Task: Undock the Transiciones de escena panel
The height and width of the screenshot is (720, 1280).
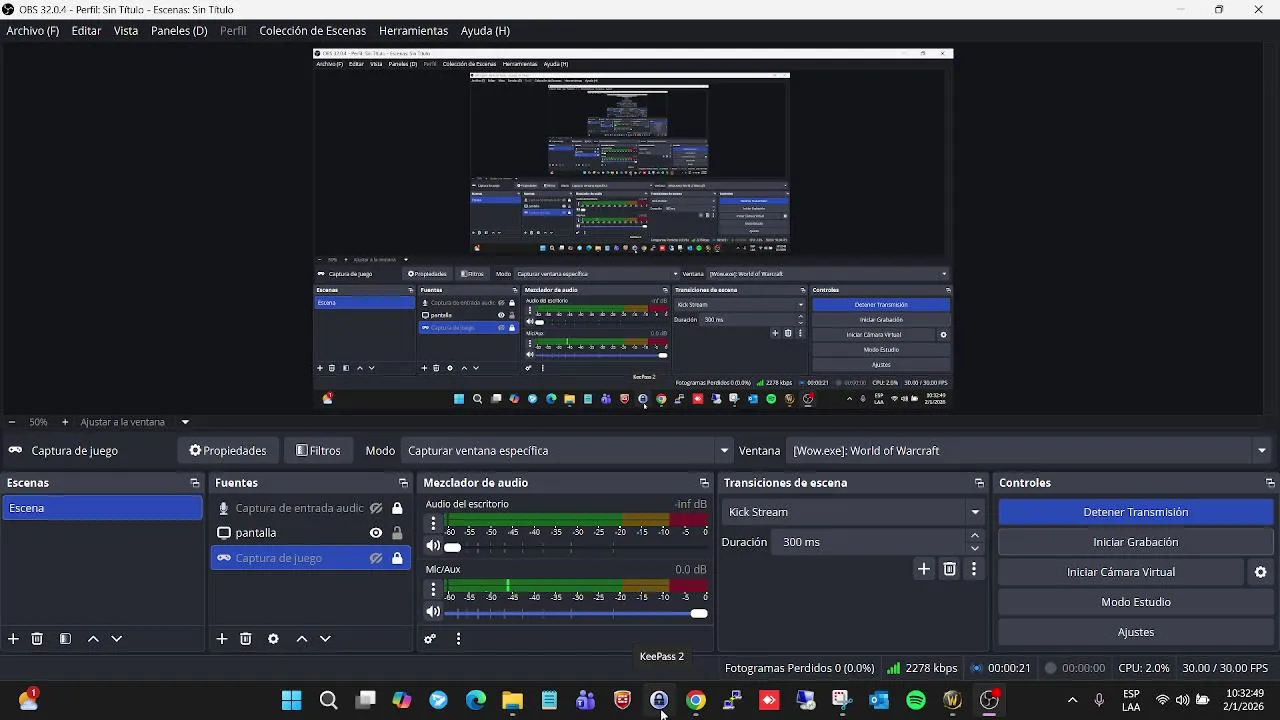Action: point(979,483)
